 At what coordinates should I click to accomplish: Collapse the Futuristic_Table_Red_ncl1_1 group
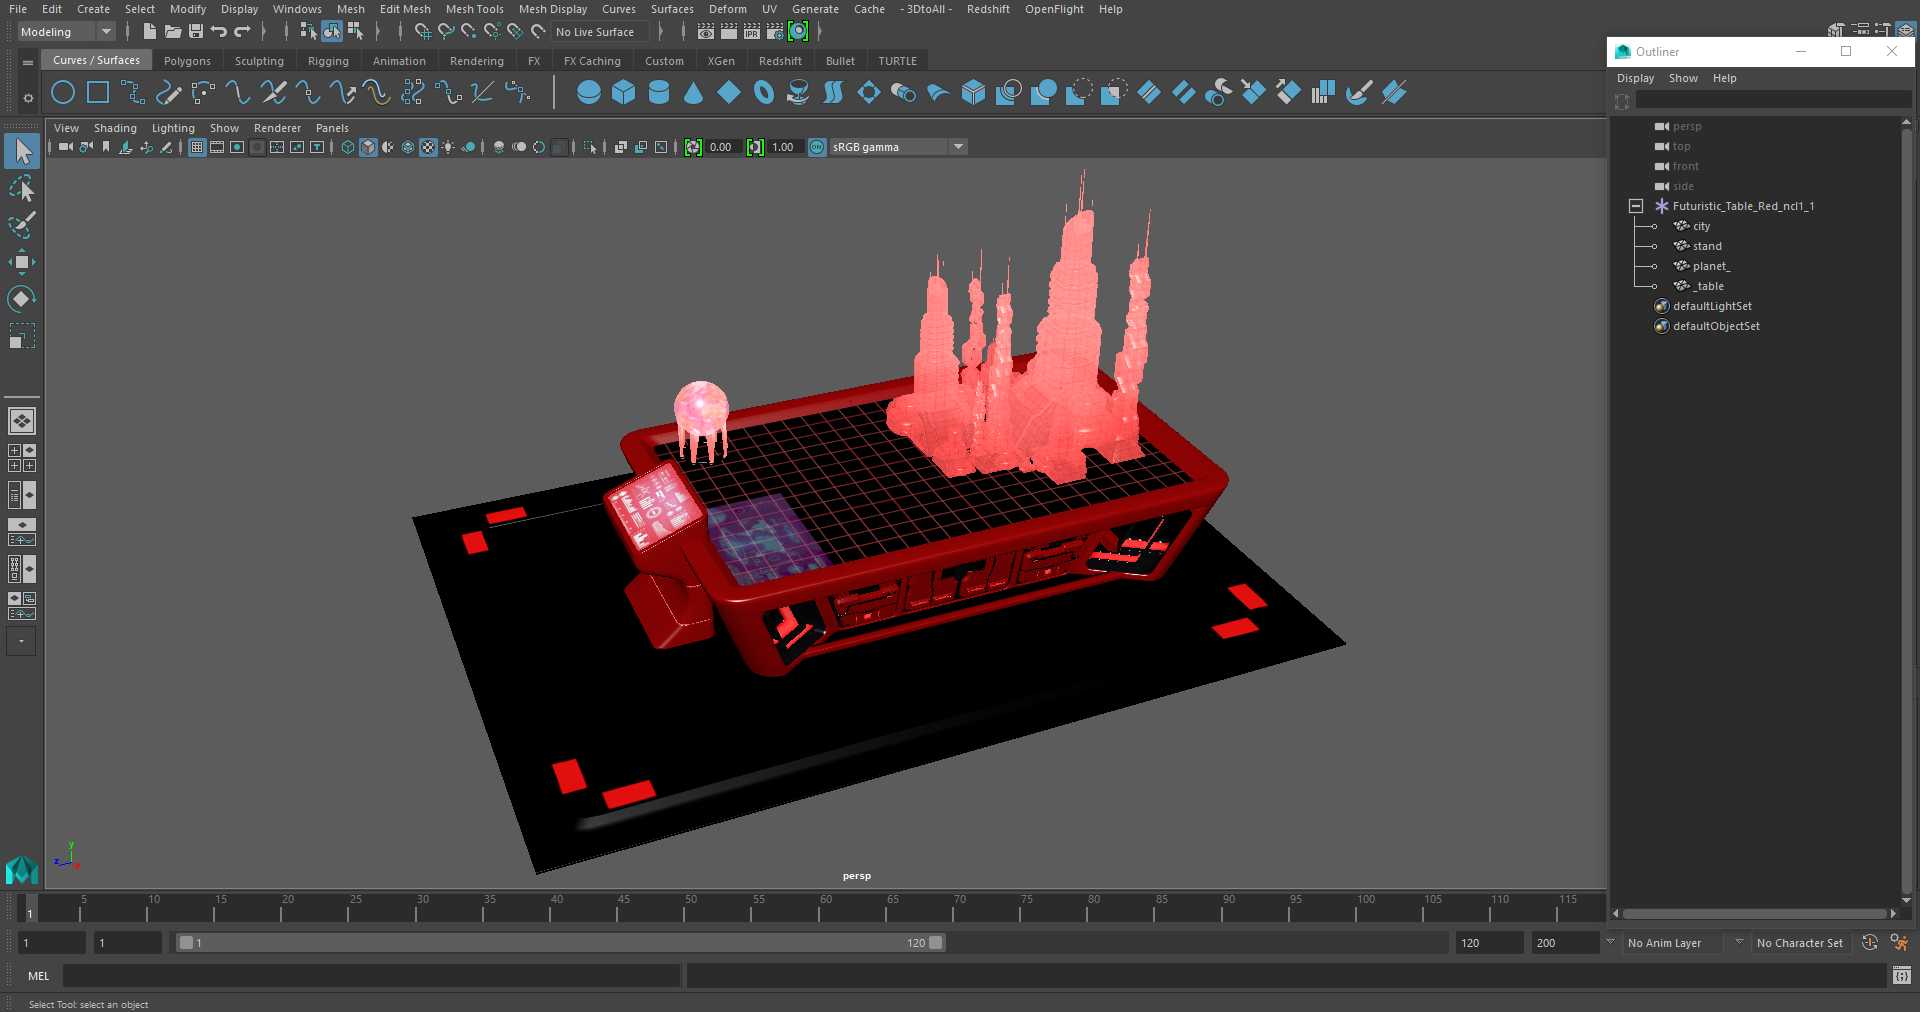1636,206
